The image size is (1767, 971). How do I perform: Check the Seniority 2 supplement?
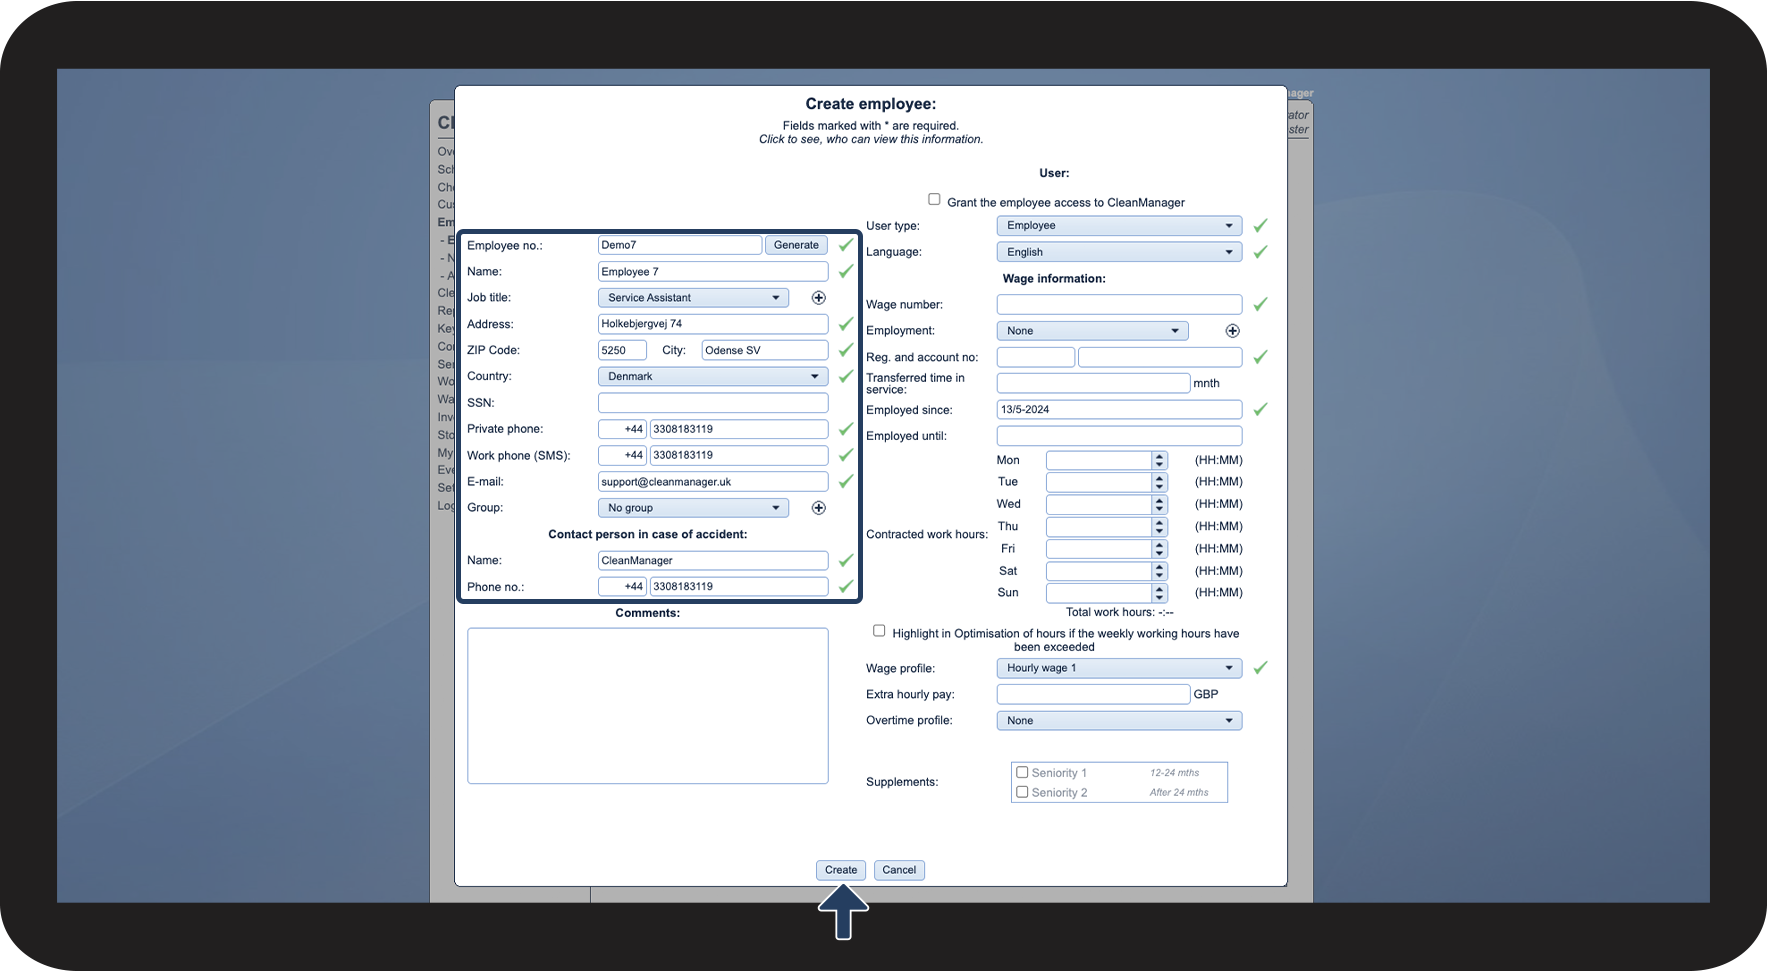click(x=1022, y=792)
